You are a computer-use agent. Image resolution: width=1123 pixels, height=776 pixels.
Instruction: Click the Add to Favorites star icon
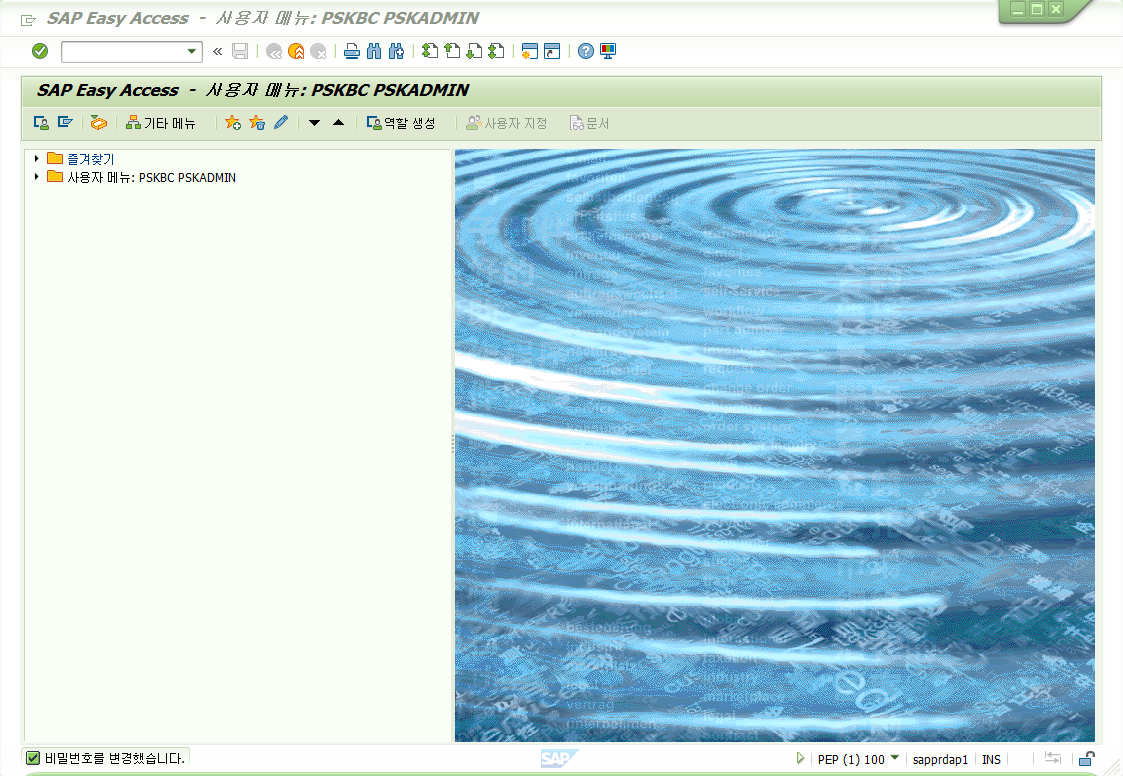point(233,123)
